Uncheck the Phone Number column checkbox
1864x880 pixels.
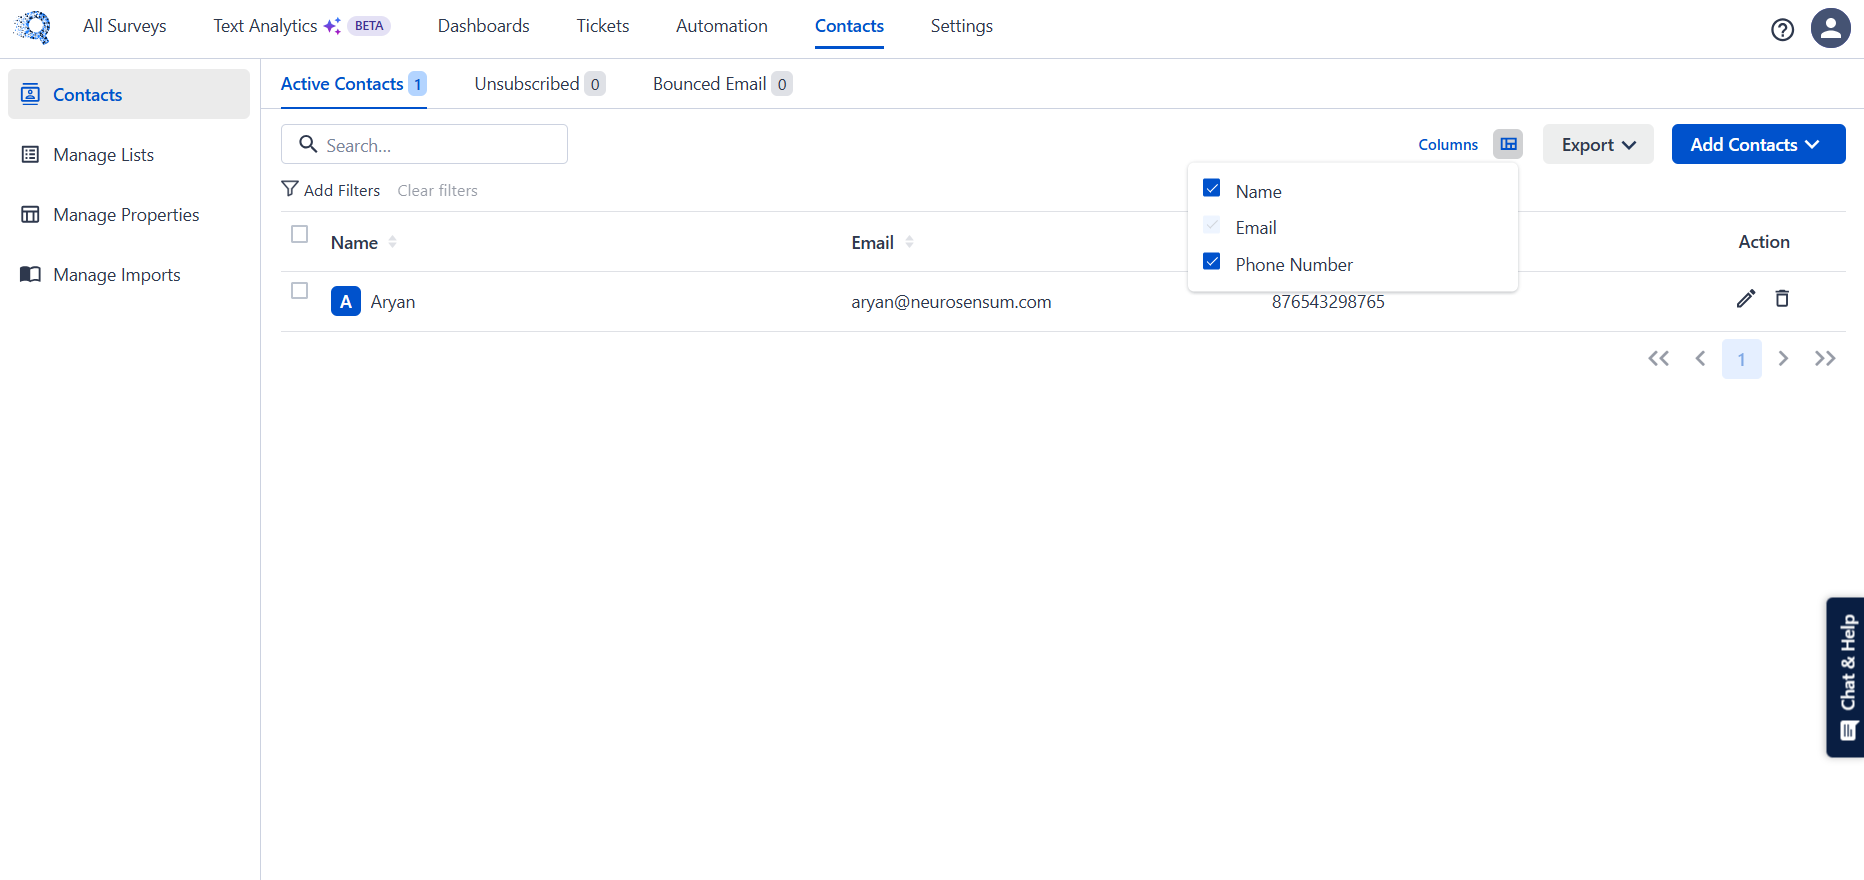point(1212,262)
